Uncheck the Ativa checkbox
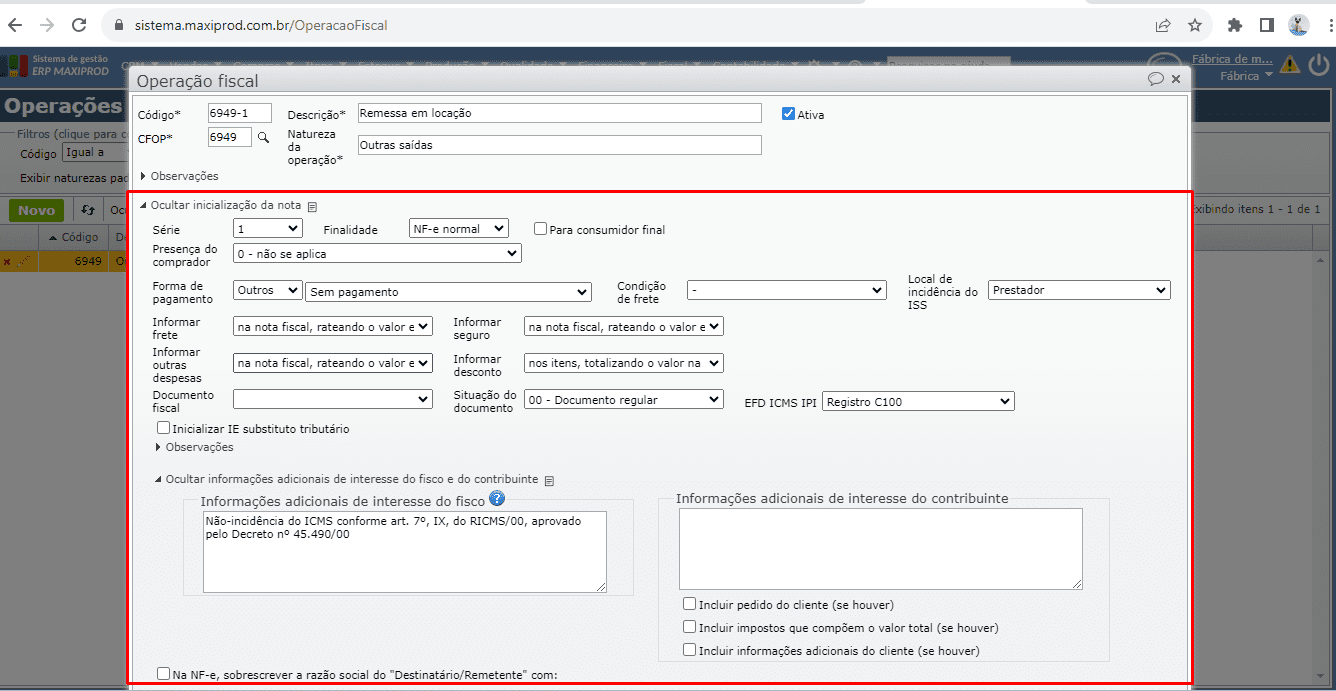This screenshot has width=1336, height=691. 789,114
